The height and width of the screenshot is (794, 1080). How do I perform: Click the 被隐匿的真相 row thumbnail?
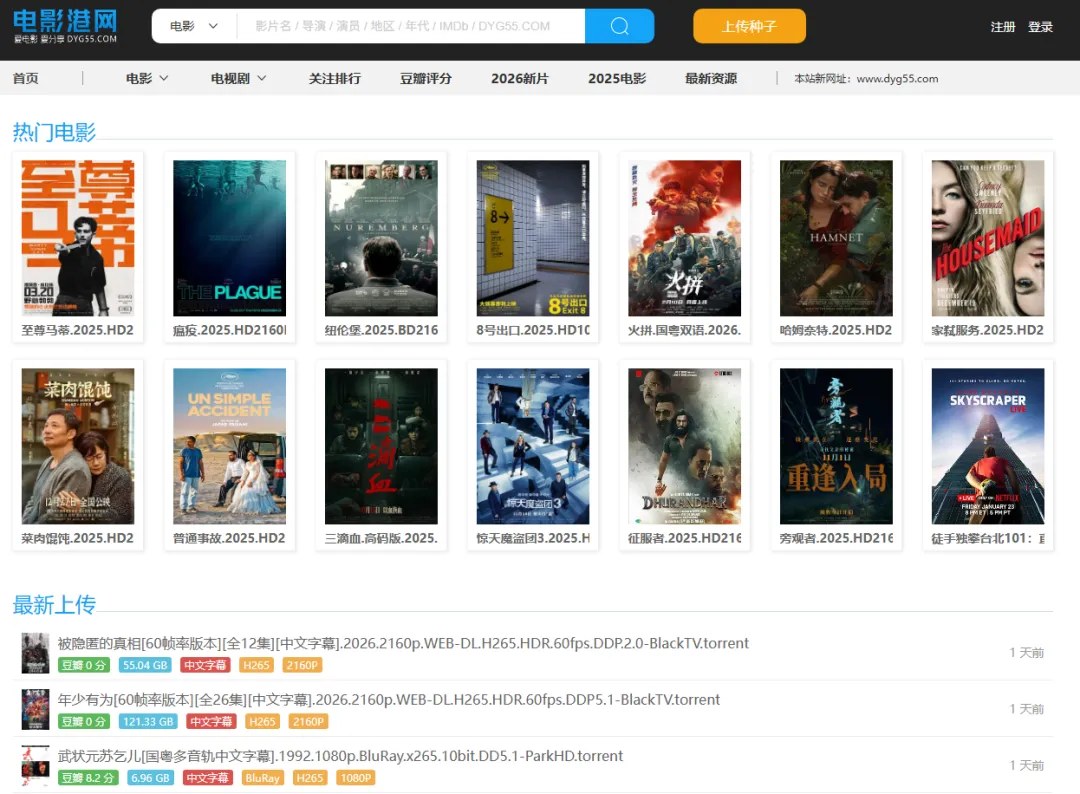(x=35, y=653)
